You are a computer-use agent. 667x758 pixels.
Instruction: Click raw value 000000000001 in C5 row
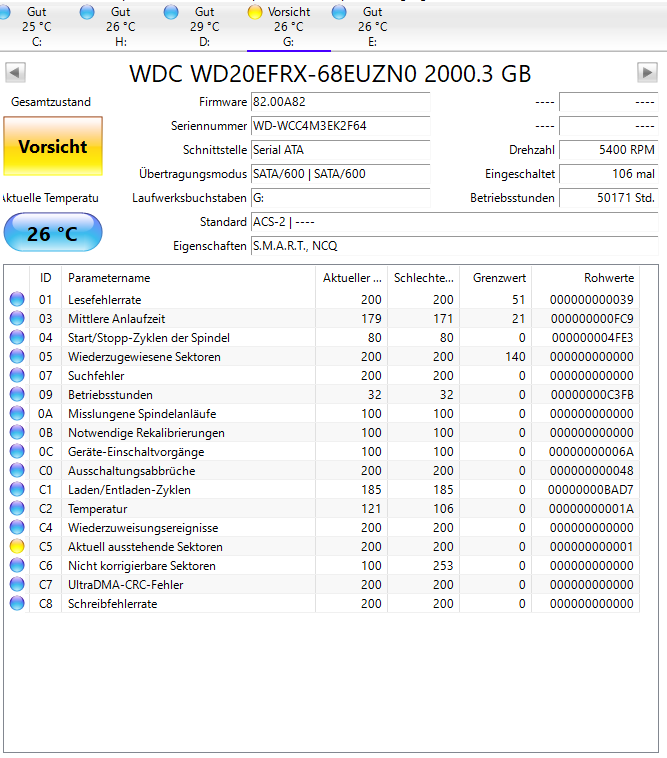click(592, 547)
